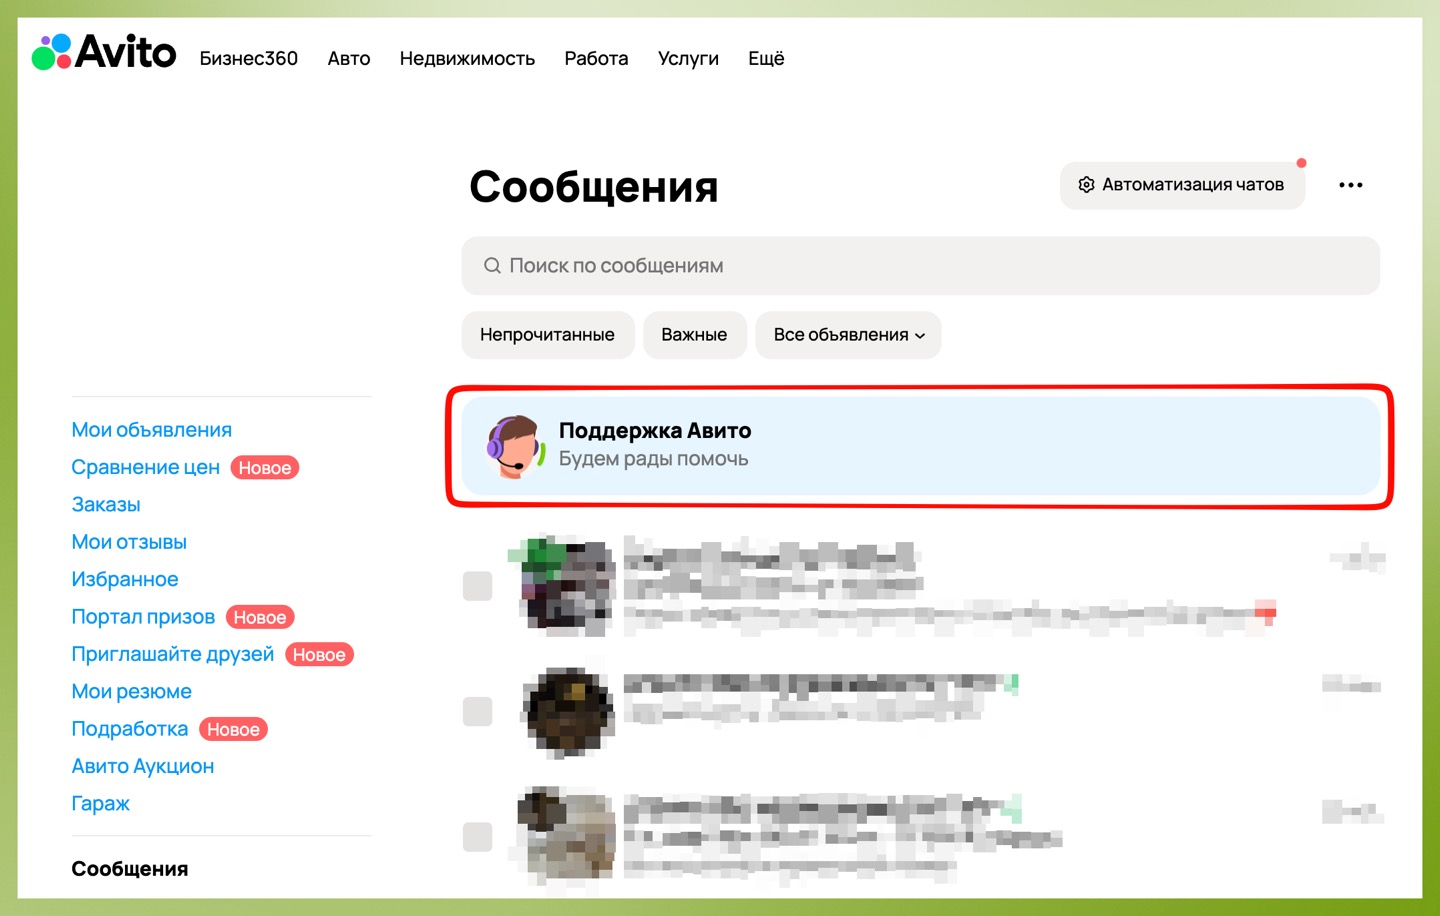Tick the checkbox beside the green-cornered avatar chat
The width and height of the screenshot is (1440, 916).
point(478,586)
